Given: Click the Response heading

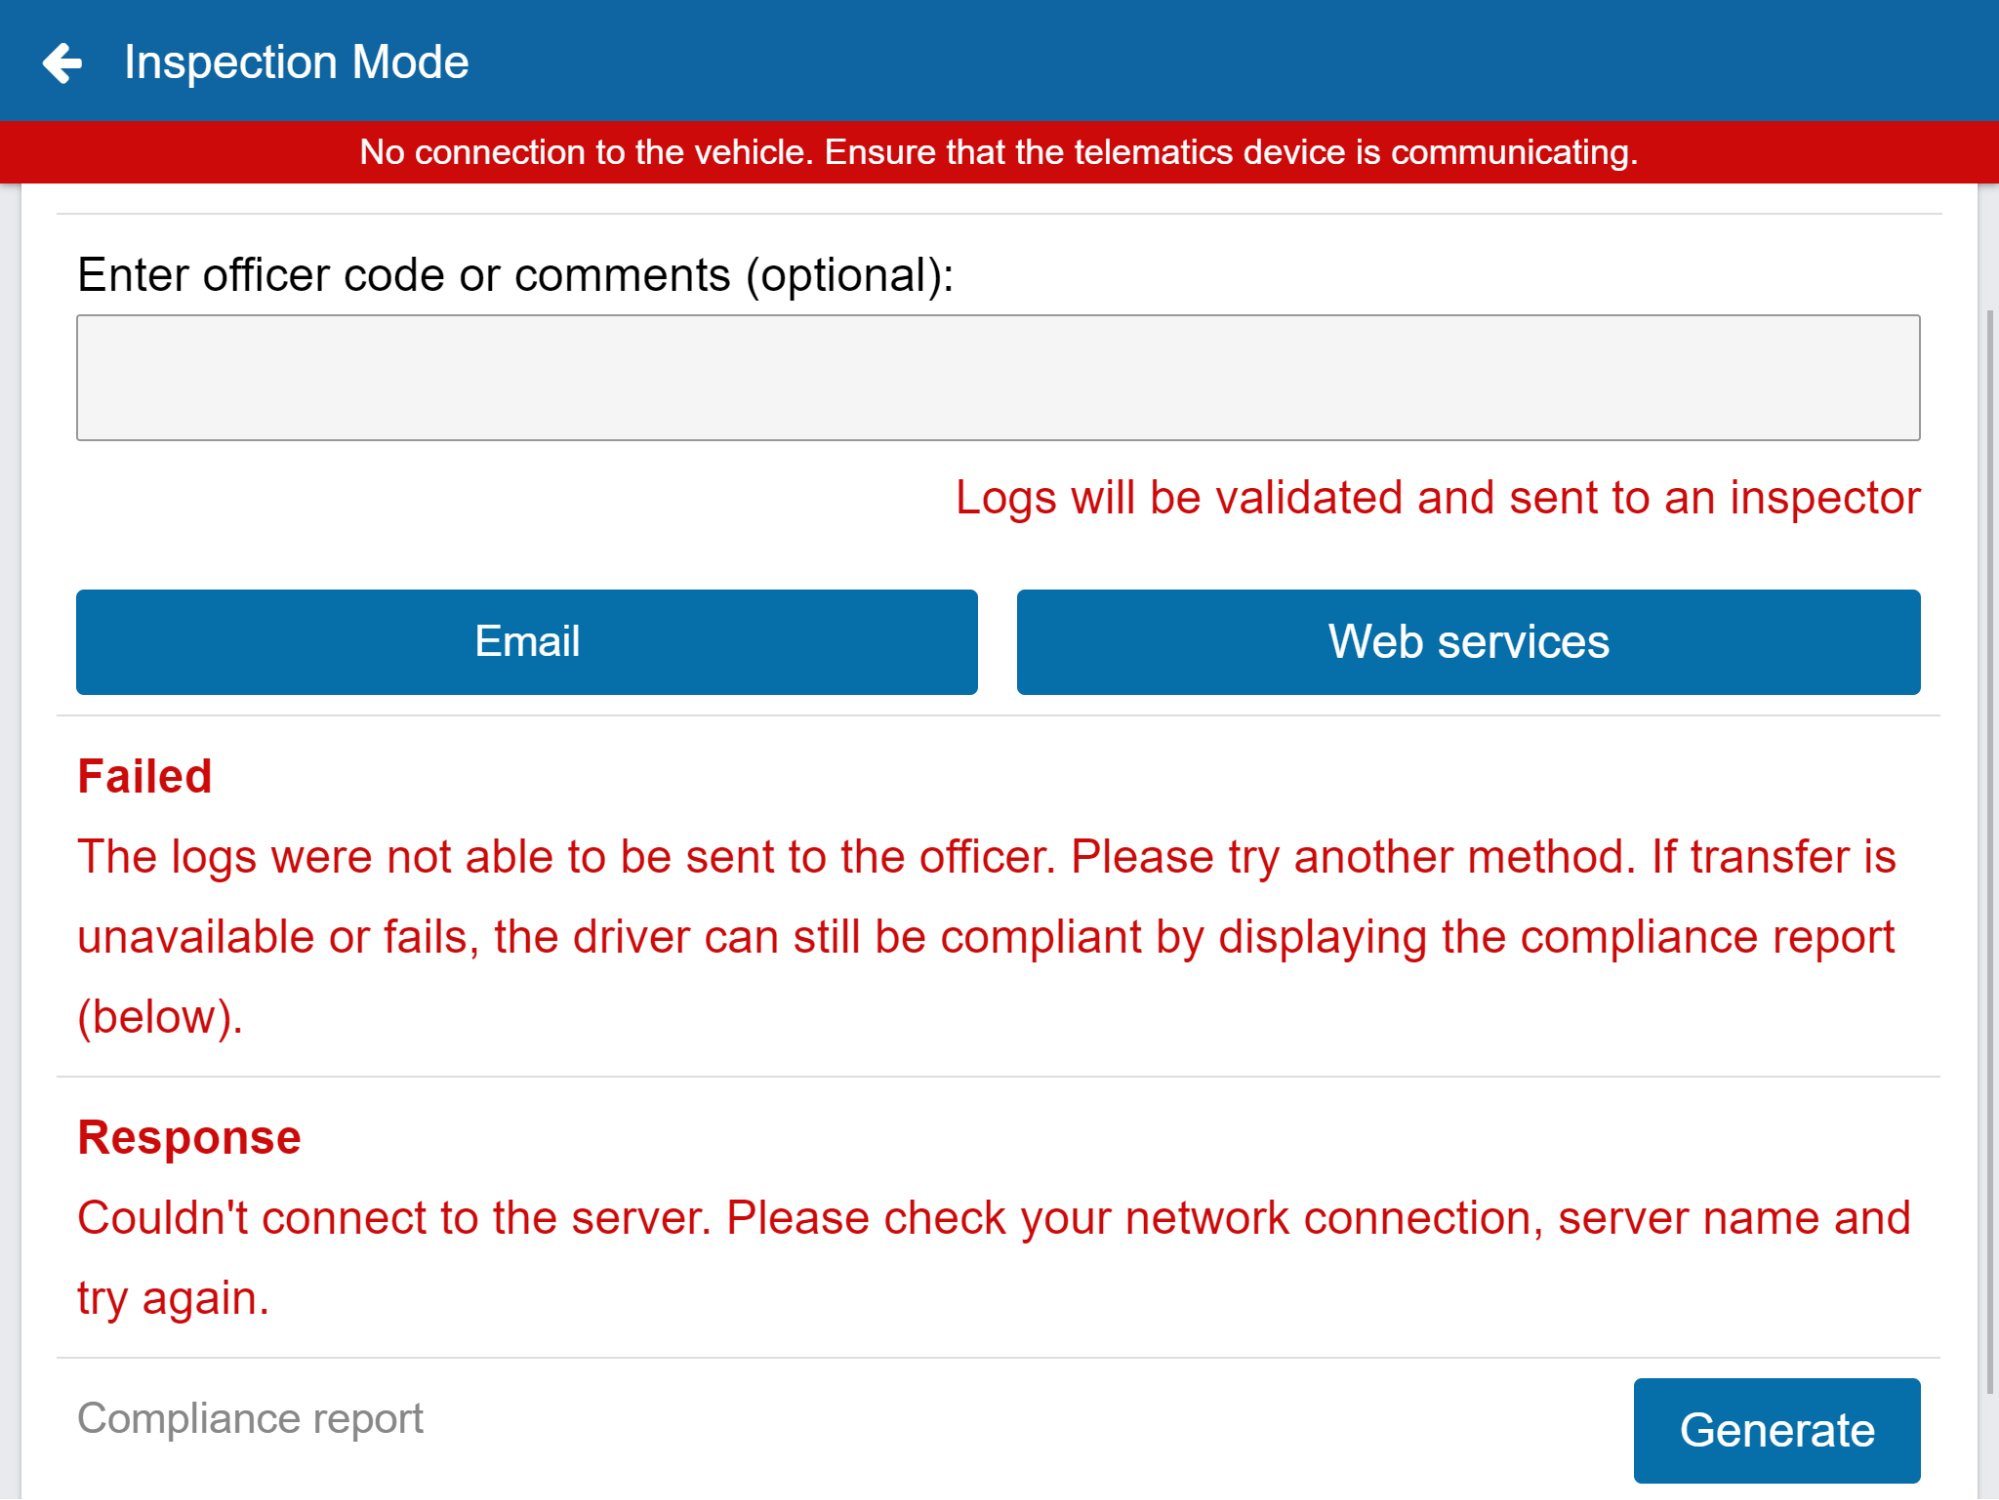Looking at the screenshot, I should pyautogui.click(x=189, y=1137).
